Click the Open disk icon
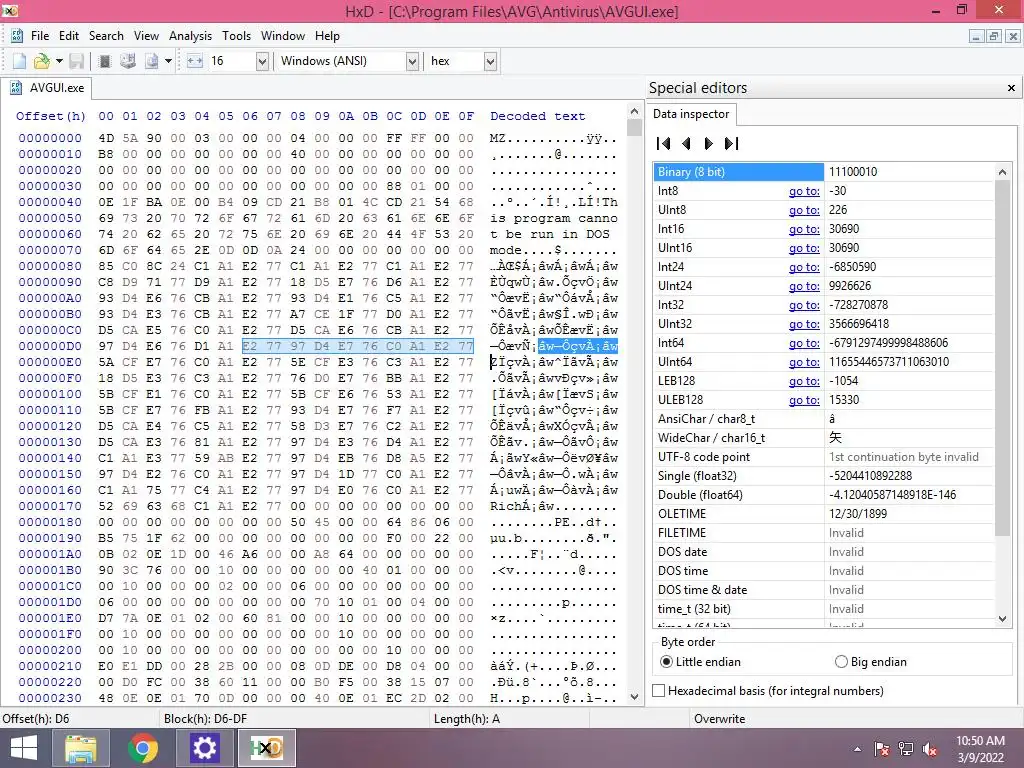 [x=128, y=61]
